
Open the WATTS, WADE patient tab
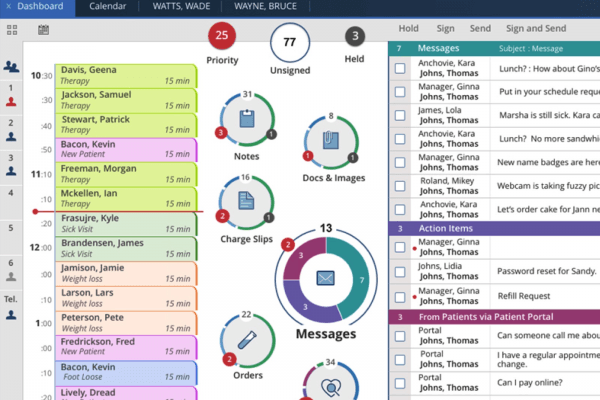point(181,6)
